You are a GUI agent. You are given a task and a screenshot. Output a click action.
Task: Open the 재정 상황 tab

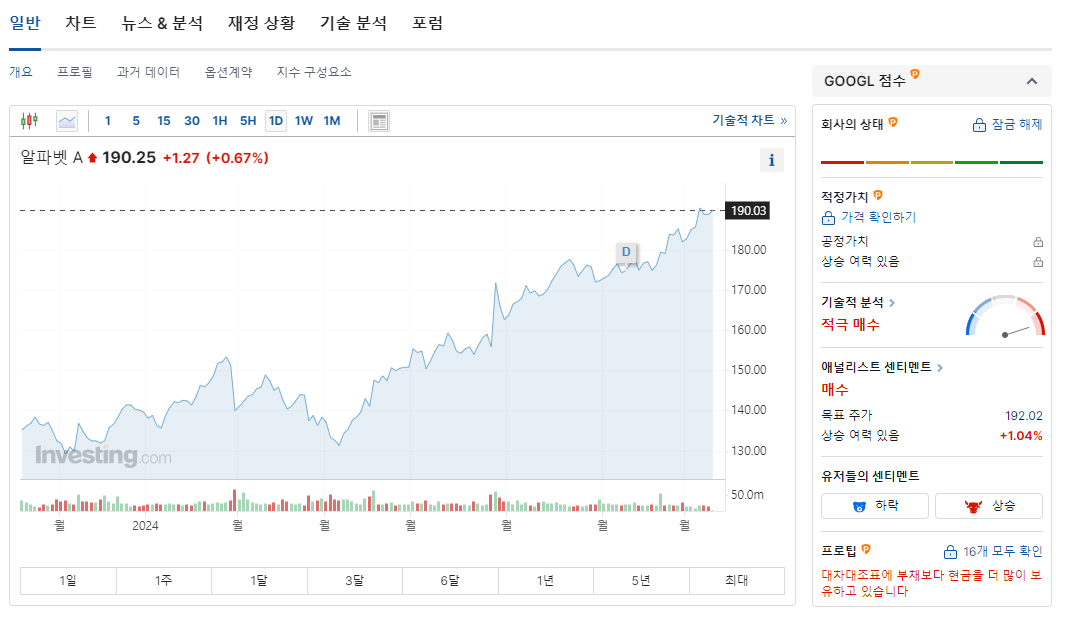[262, 23]
